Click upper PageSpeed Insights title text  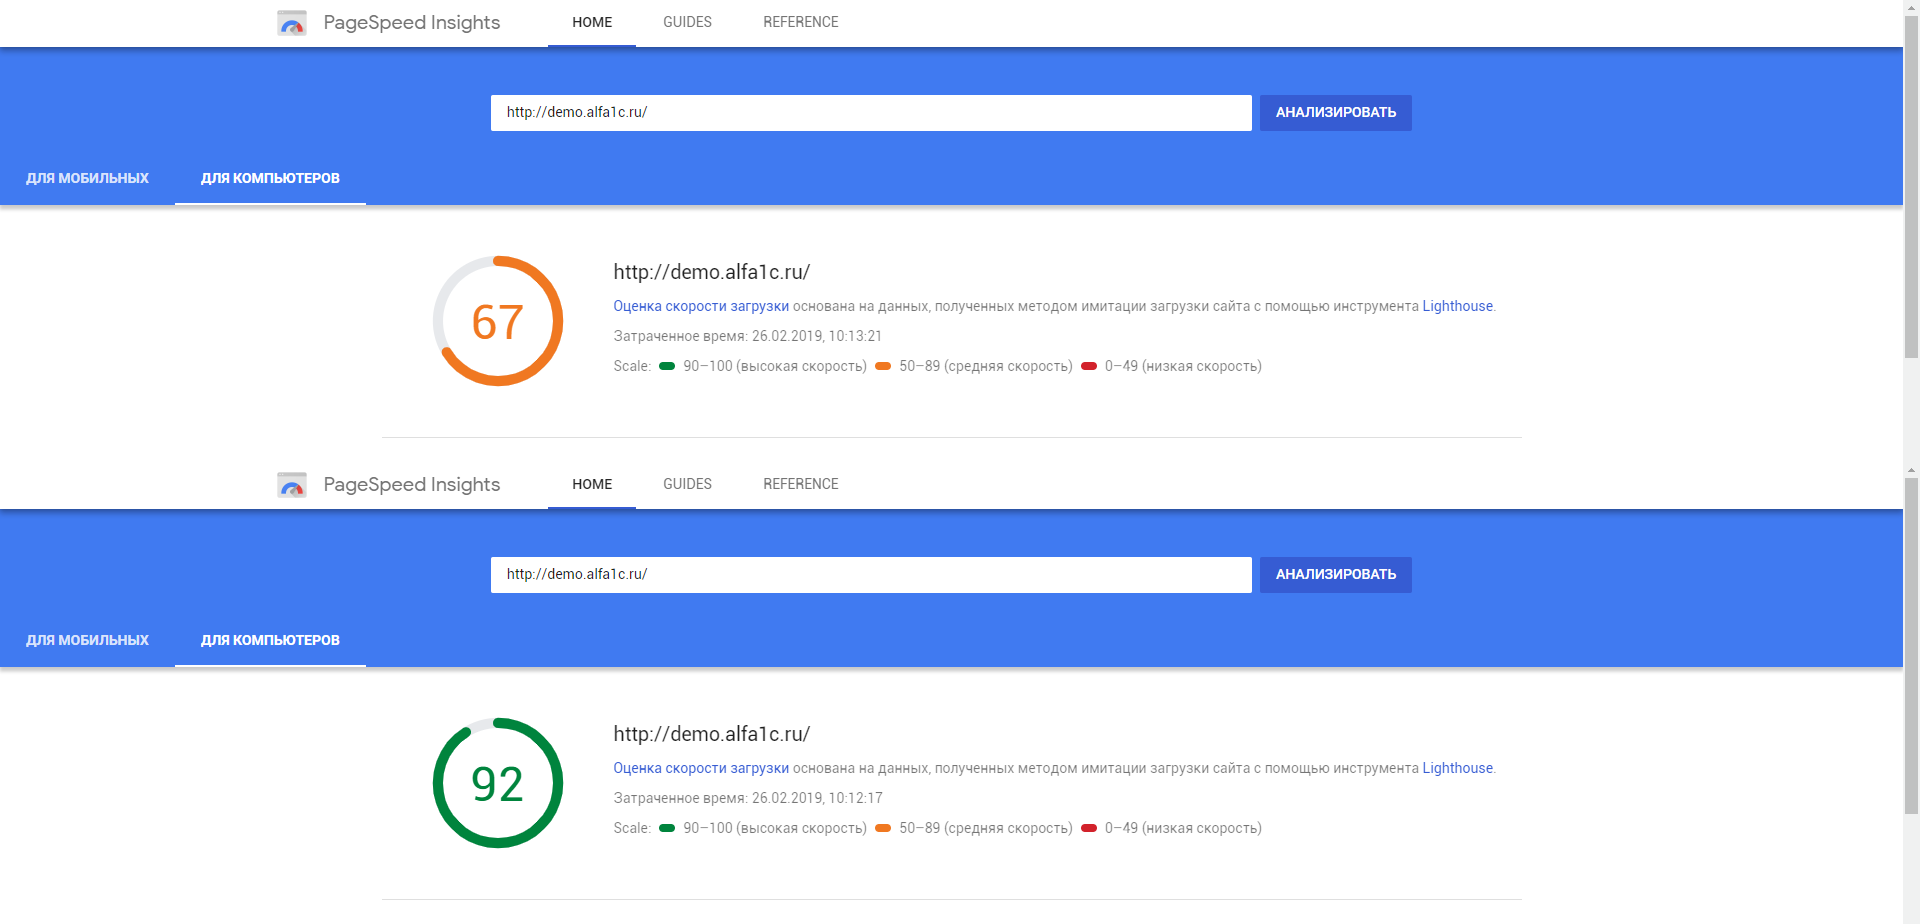tap(411, 22)
